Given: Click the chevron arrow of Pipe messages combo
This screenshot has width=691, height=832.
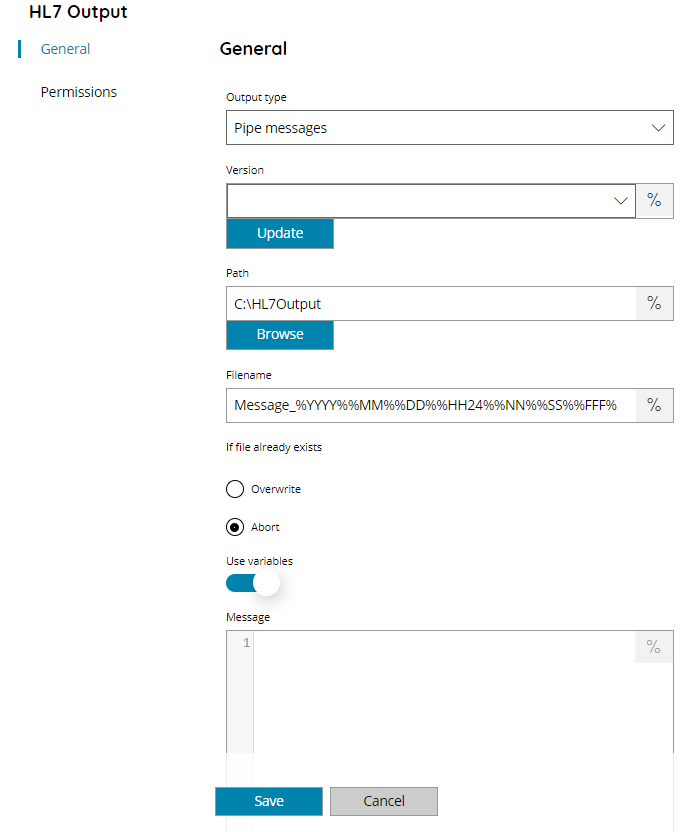Looking at the screenshot, I should 658,128.
